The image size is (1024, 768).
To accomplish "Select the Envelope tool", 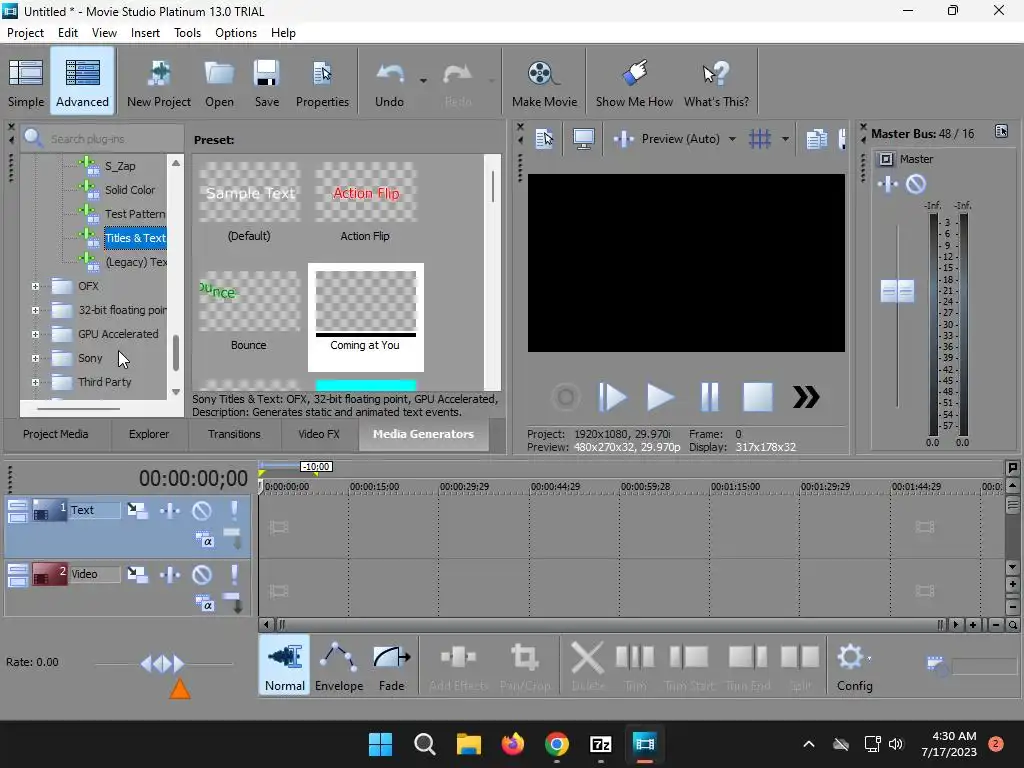I will [x=339, y=666].
